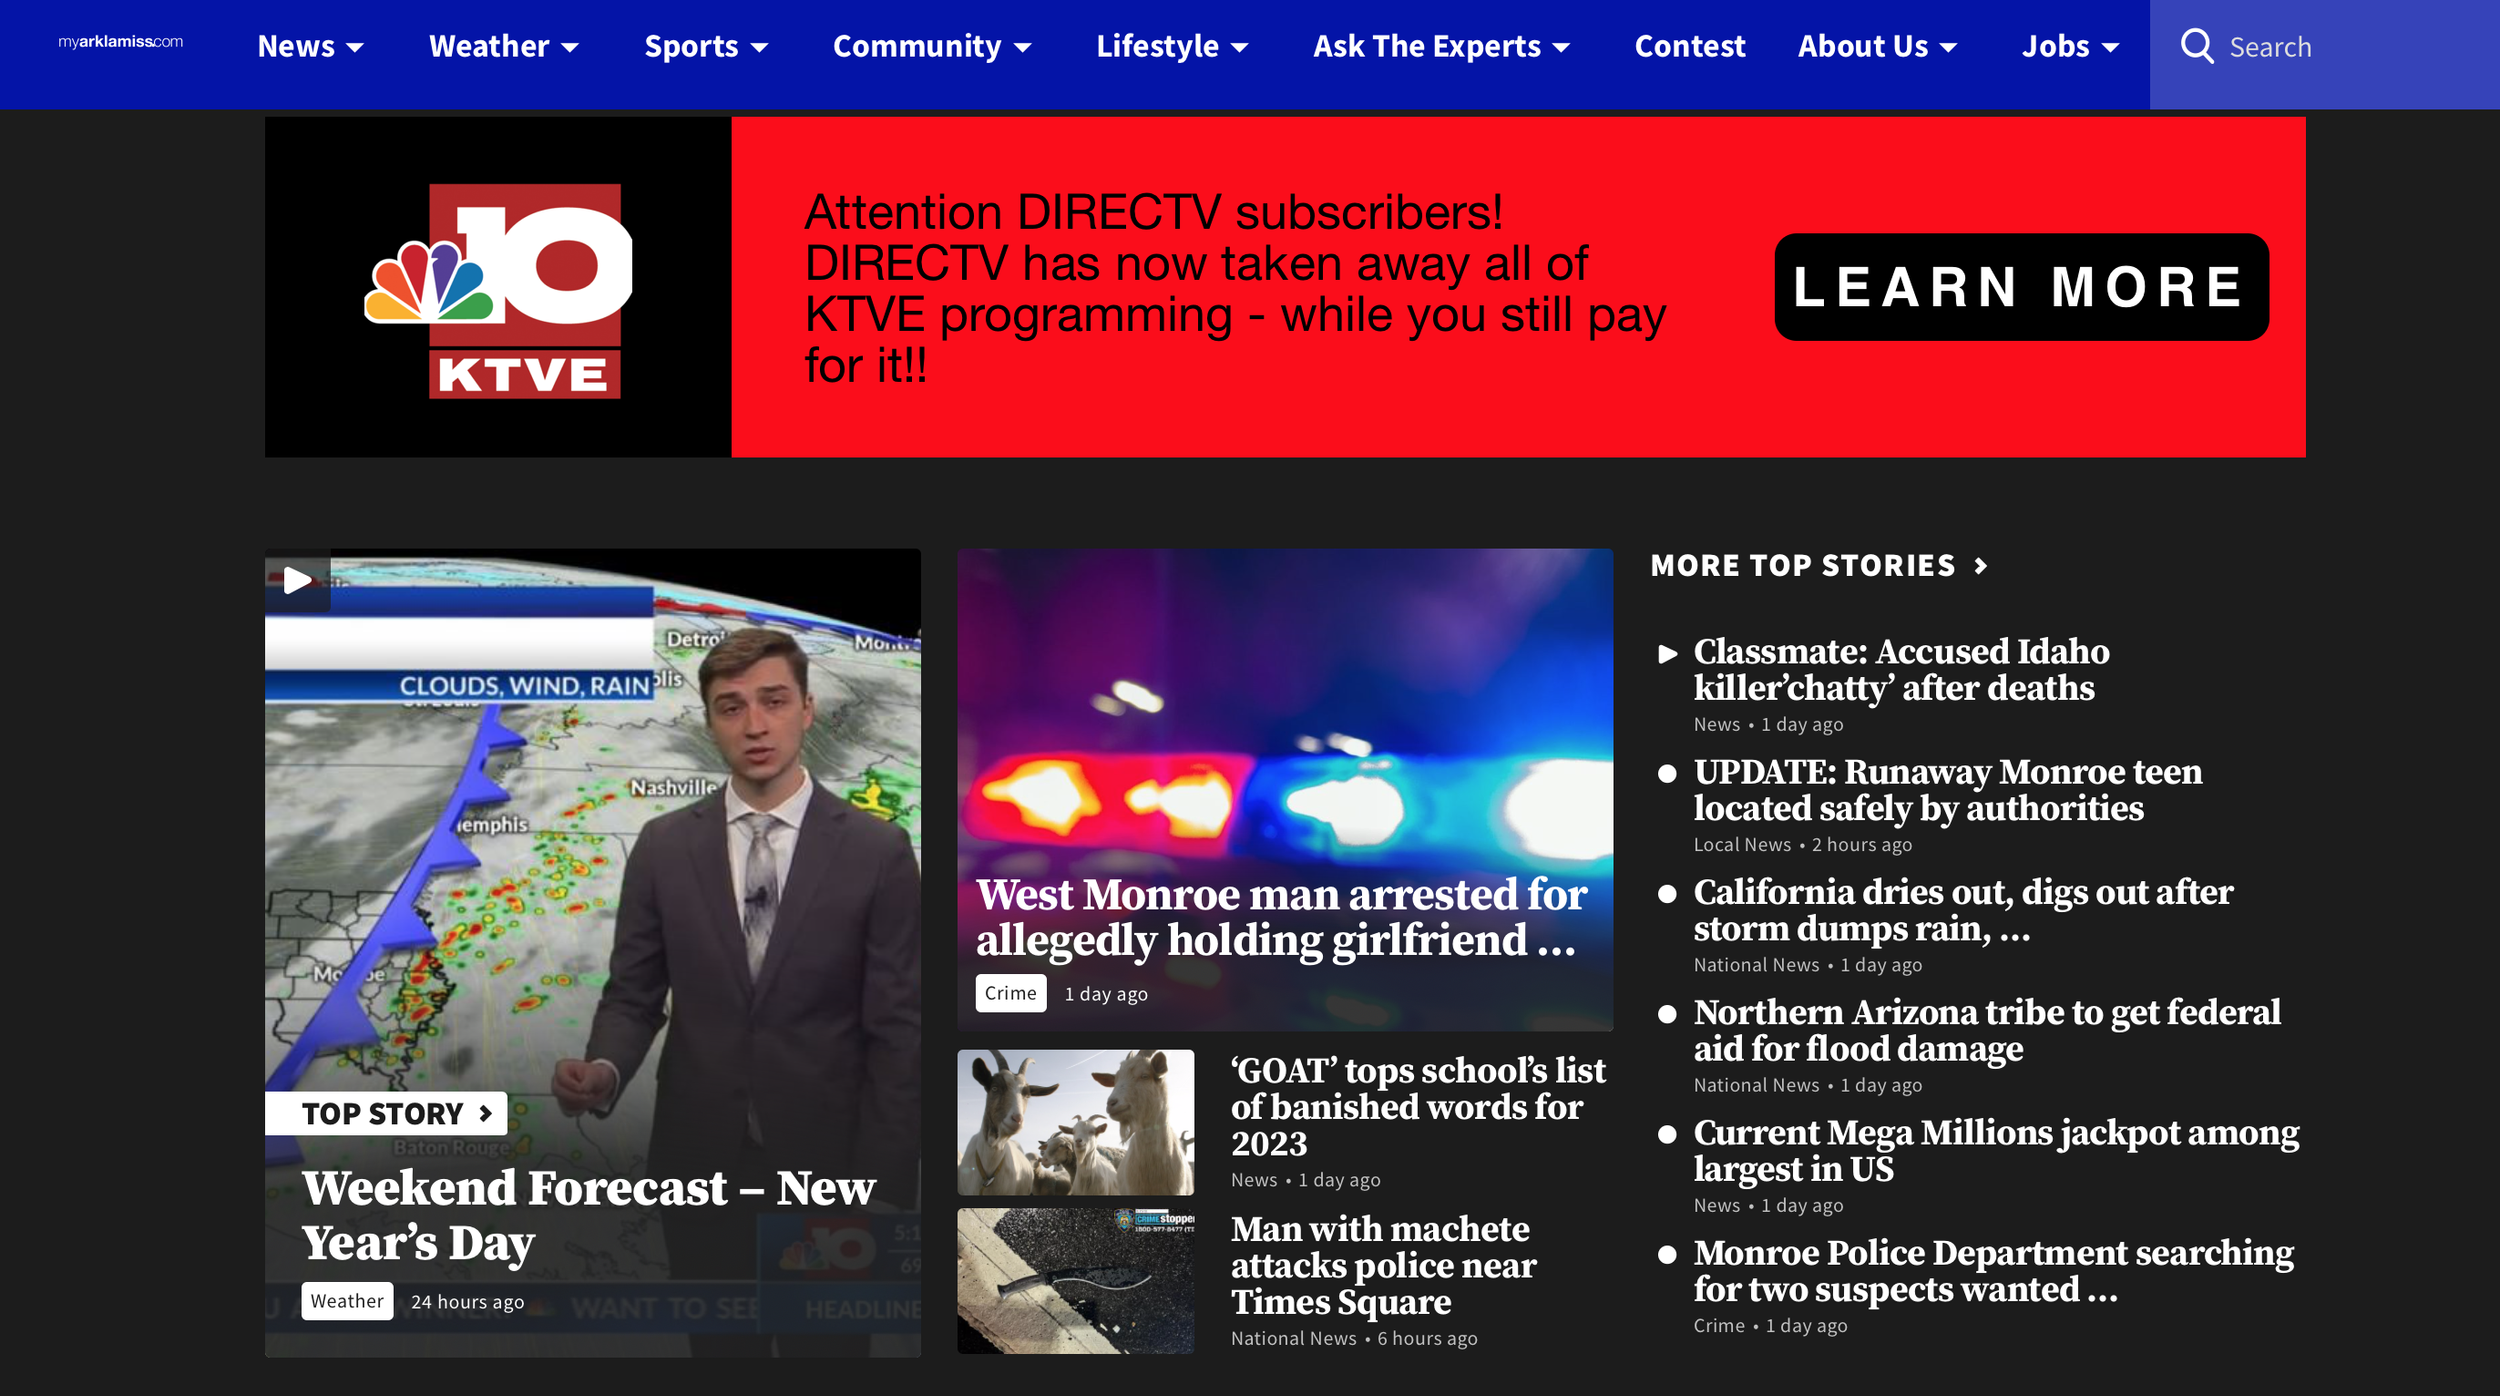Click into the Search field
Viewport: 2500px width, 1396px height.
(2325, 54)
